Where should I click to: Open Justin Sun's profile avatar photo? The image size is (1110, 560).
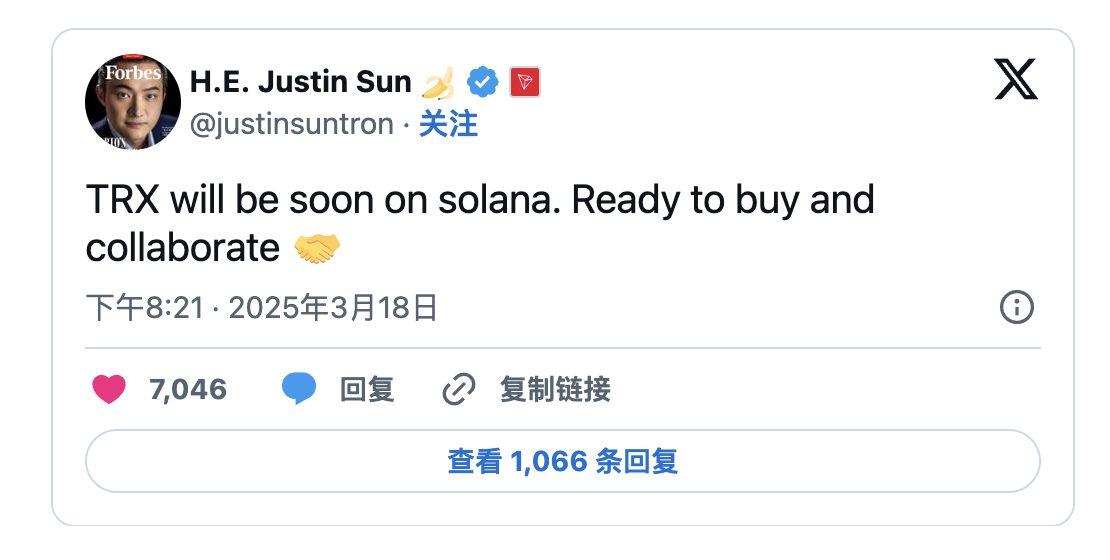click(133, 102)
